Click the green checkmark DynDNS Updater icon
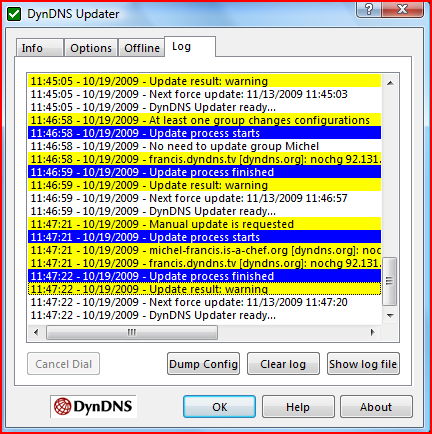Screen dimensions: 432x434 [14, 14]
